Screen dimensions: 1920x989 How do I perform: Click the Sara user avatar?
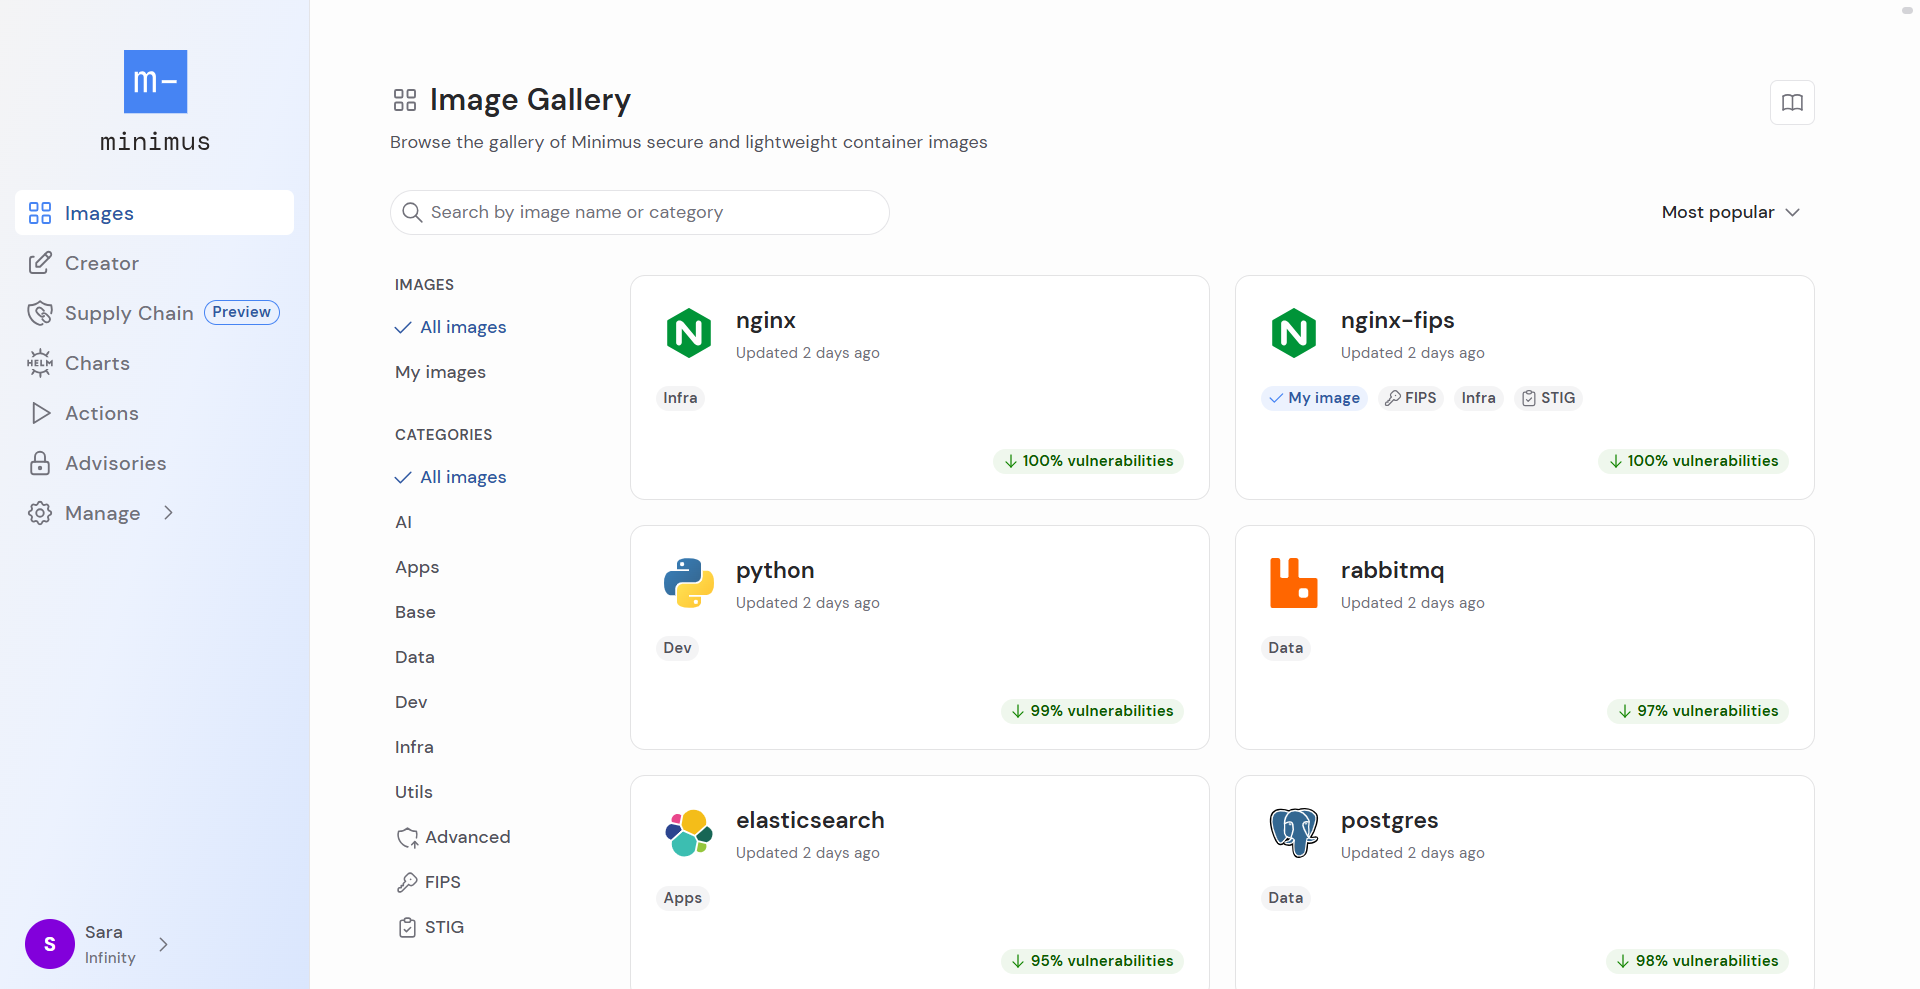click(x=50, y=944)
